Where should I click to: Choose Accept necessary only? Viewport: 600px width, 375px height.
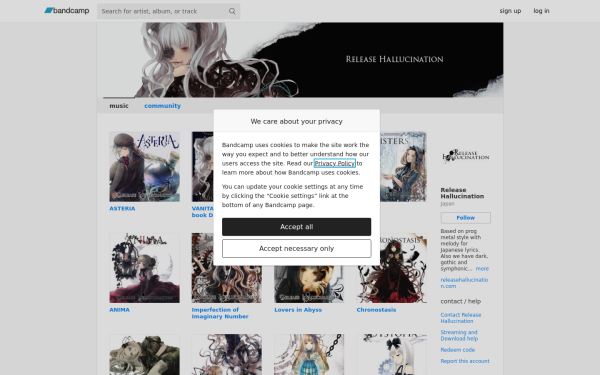[x=297, y=248]
